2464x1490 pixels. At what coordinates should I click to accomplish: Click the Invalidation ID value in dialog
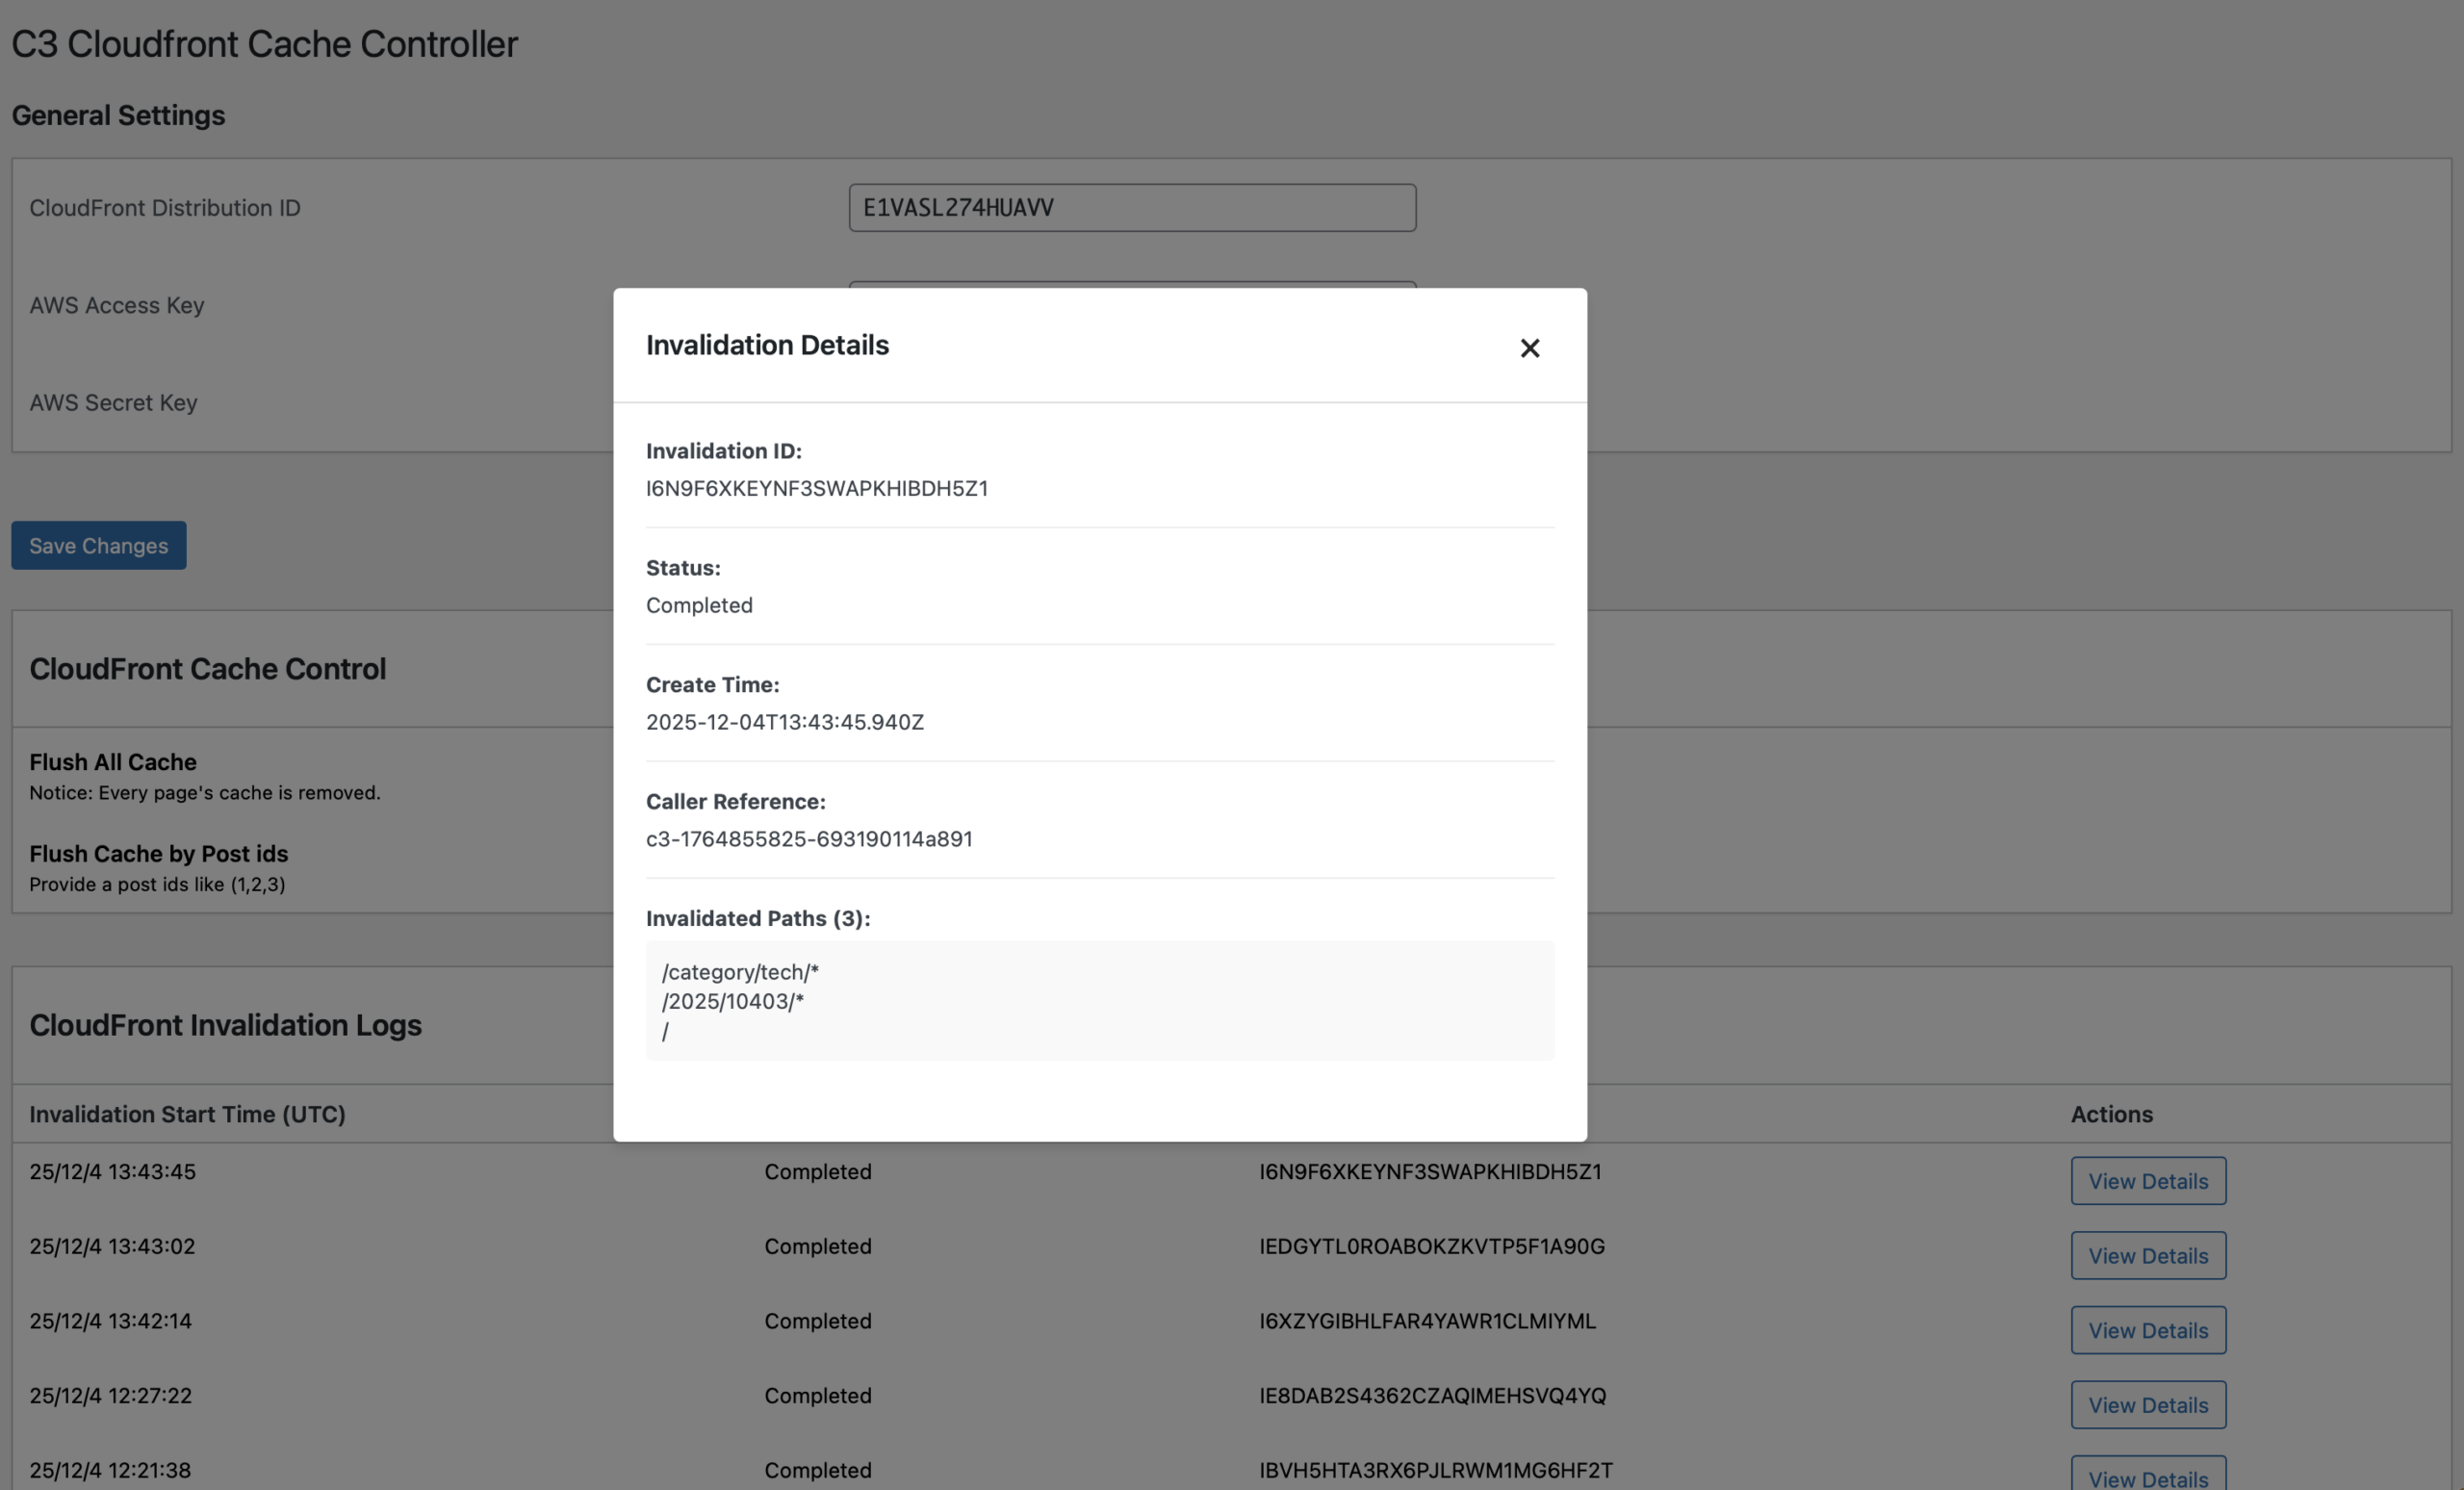pyautogui.click(x=816, y=489)
